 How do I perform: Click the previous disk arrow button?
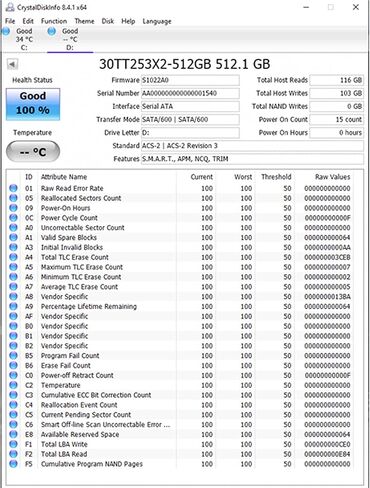(x=12, y=64)
